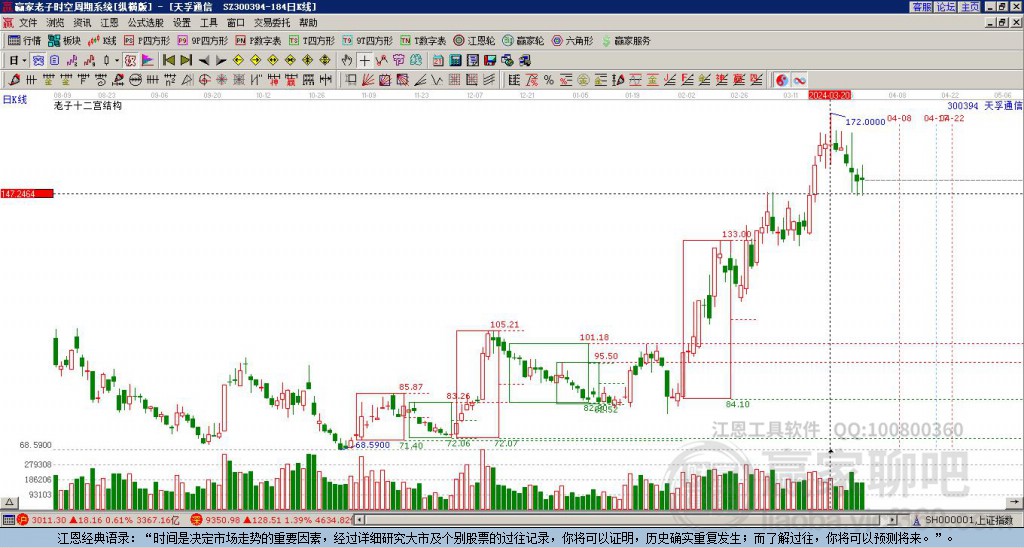Select the percent % retracement tool
The width and height of the screenshot is (1024, 548).
tap(549, 80)
